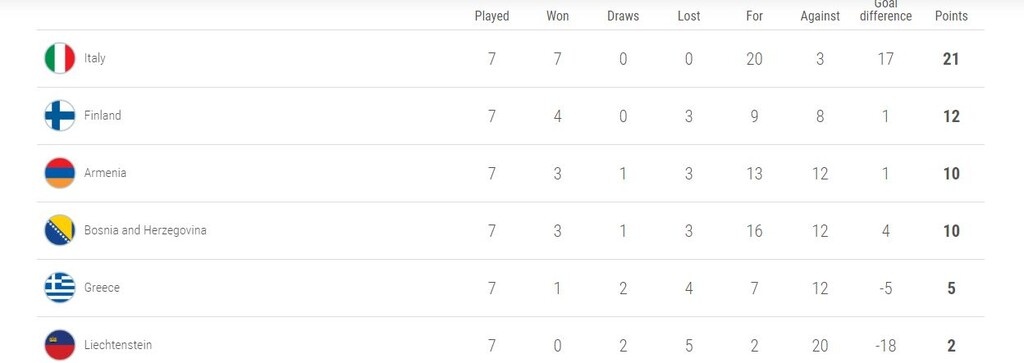Click the Liechtenstein flag icon
The image size is (1024, 363).
[x=59, y=345]
